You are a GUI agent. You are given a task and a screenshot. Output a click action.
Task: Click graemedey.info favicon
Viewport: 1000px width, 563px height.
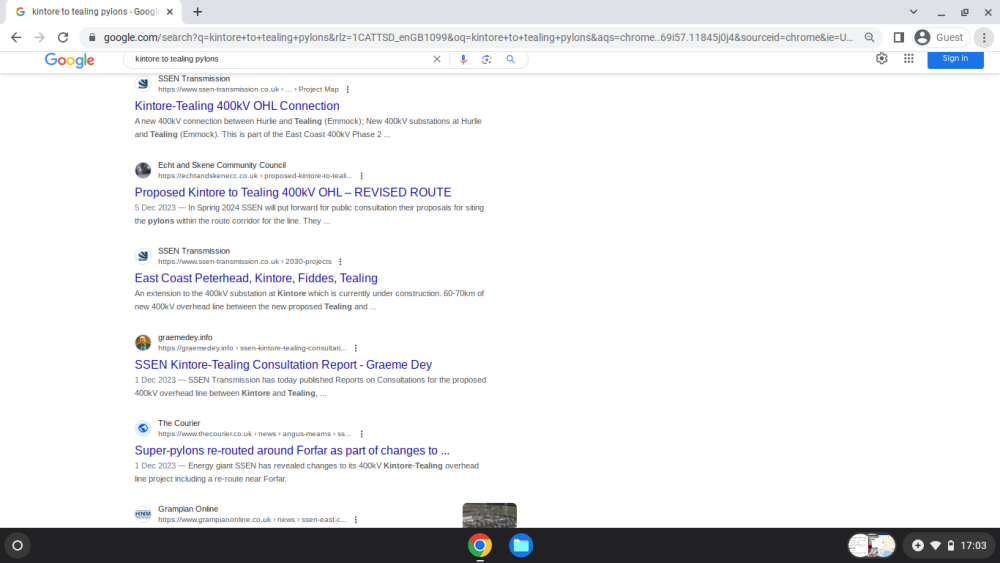143,342
